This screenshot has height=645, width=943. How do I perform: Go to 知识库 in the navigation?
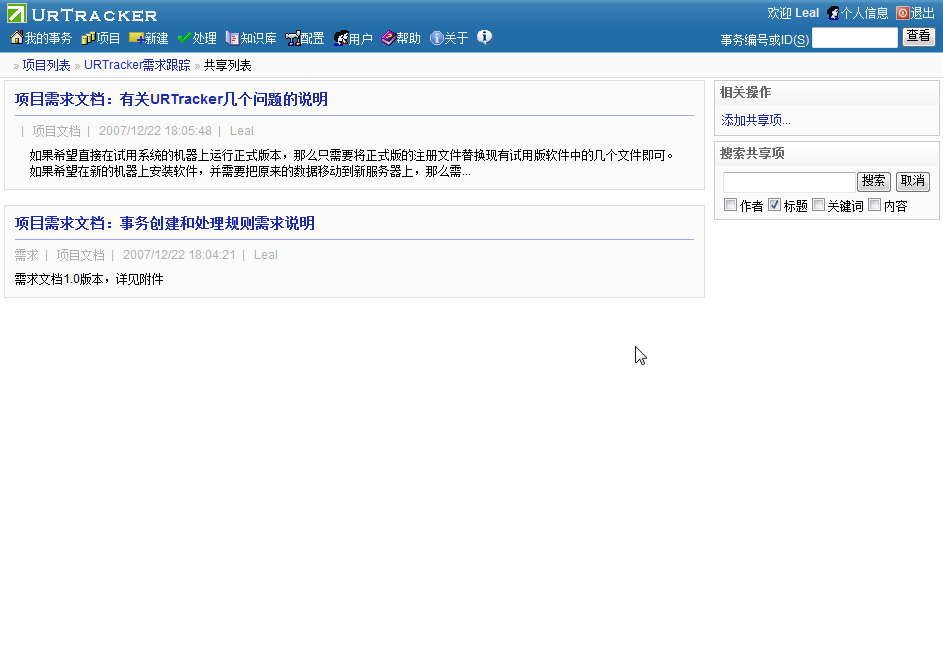point(258,39)
